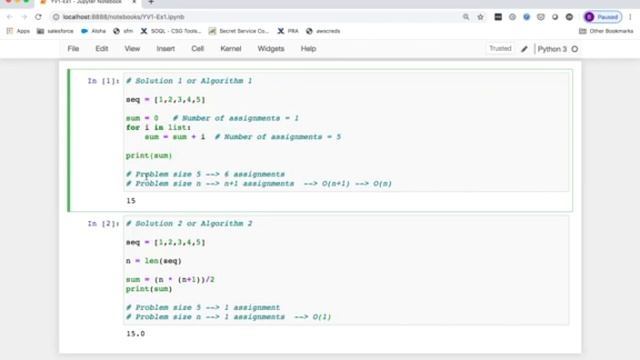Select the Solution 2 code cell editor
The height and width of the screenshot is (360, 640).
pyautogui.click(x=346, y=270)
